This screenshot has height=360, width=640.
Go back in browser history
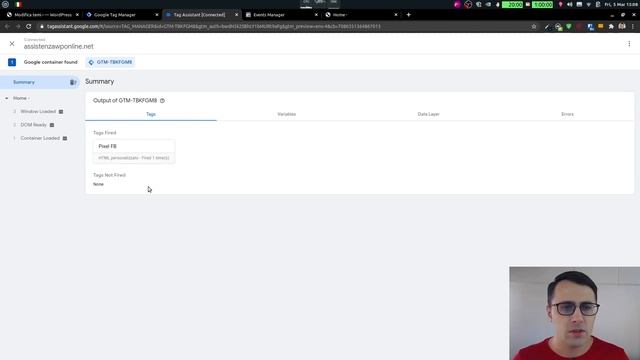click(x=7, y=27)
